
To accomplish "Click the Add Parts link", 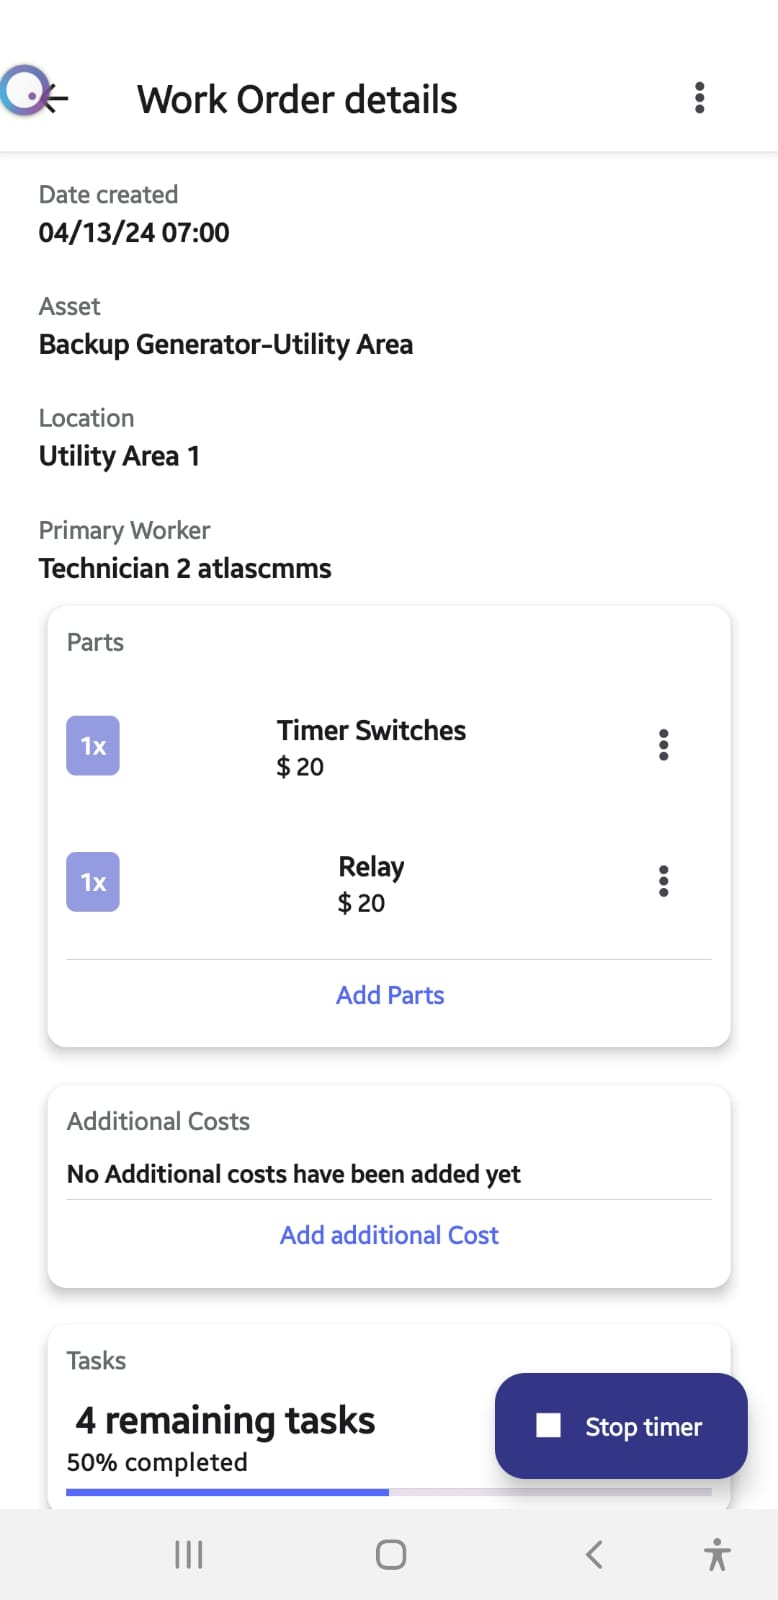I will (x=390, y=995).
